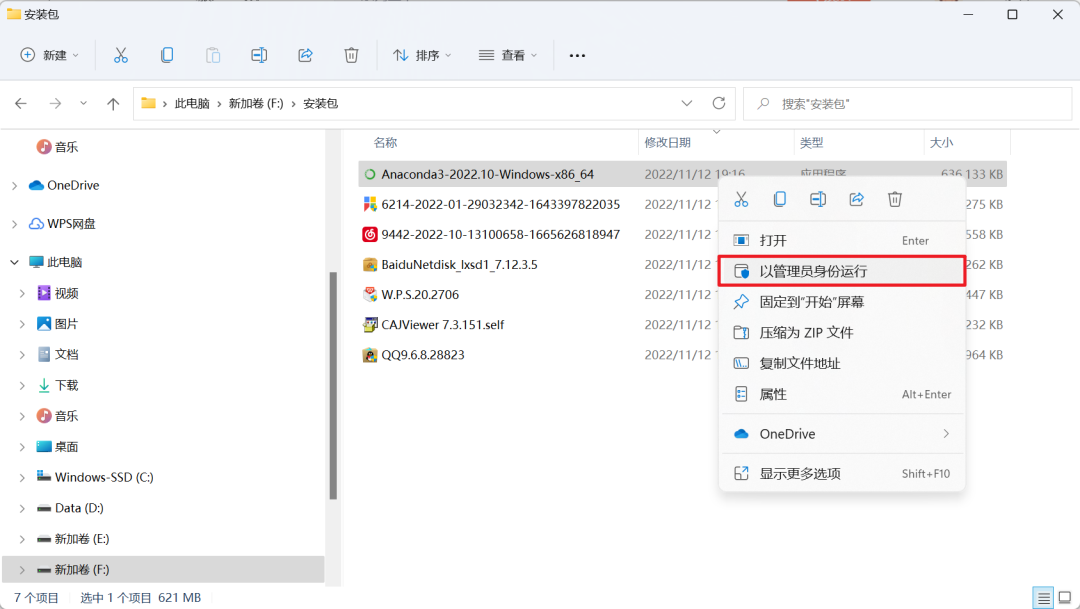Image resolution: width=1080 pixels, height=609 pixels.
Task: Click the Delete trash icon in the toolbar
Action: 351,55
